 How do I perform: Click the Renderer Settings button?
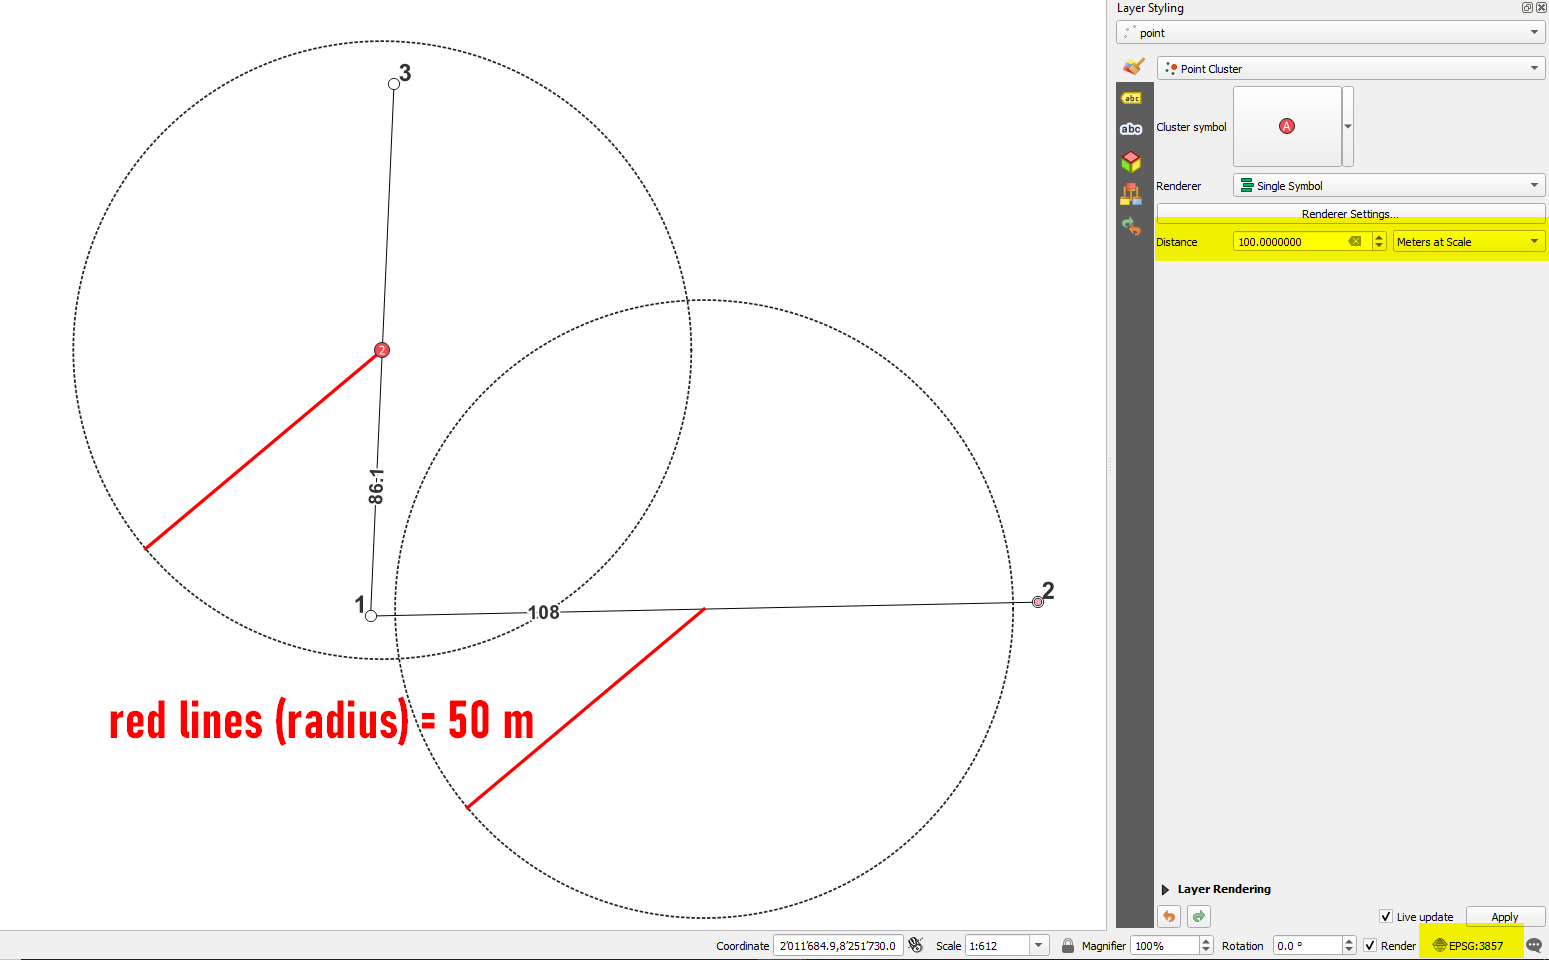1351,213
